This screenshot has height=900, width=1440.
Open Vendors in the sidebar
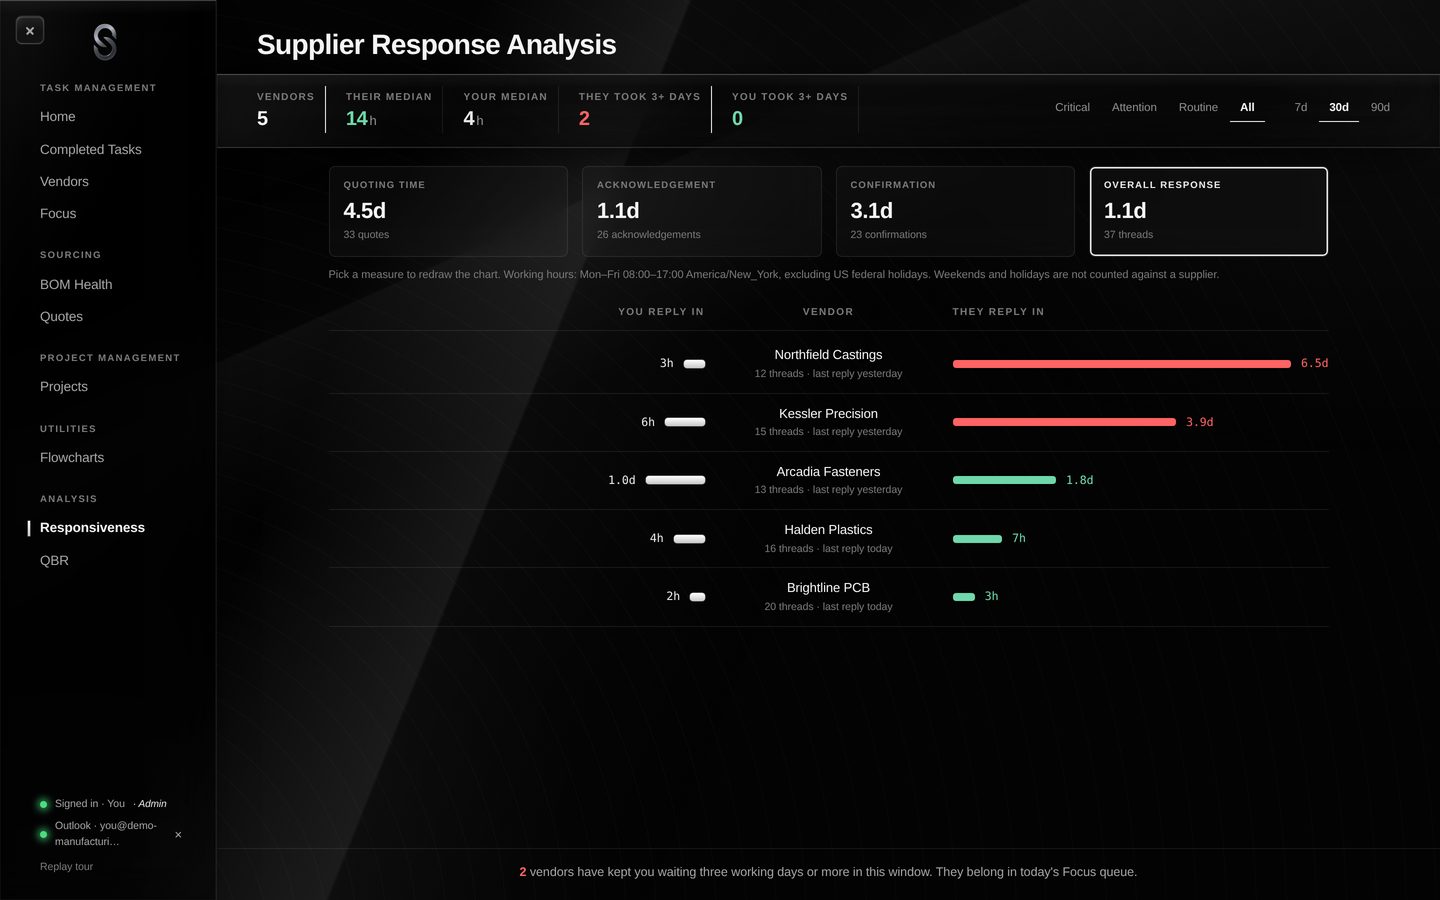64,181
